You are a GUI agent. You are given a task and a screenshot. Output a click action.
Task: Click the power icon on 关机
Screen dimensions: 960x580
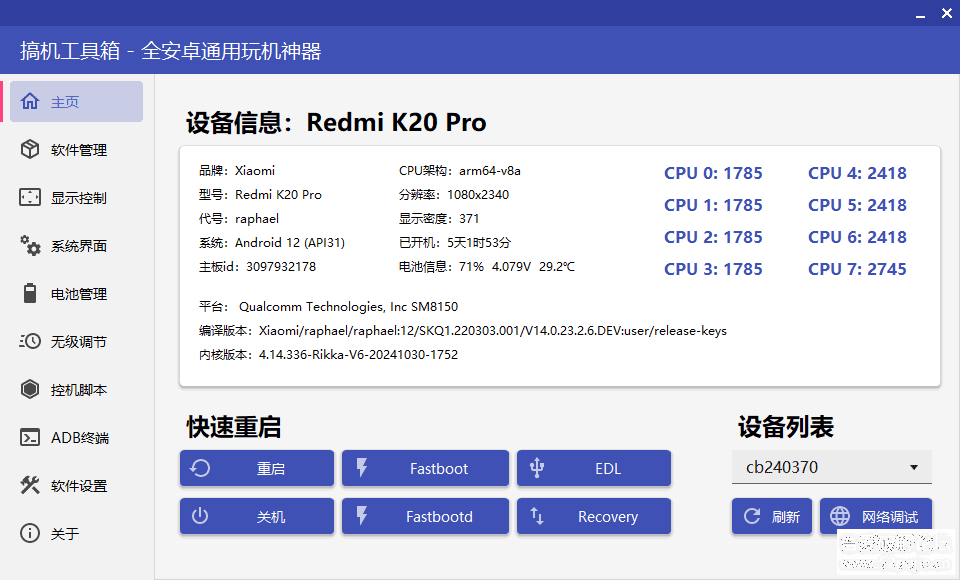(200, 516)
